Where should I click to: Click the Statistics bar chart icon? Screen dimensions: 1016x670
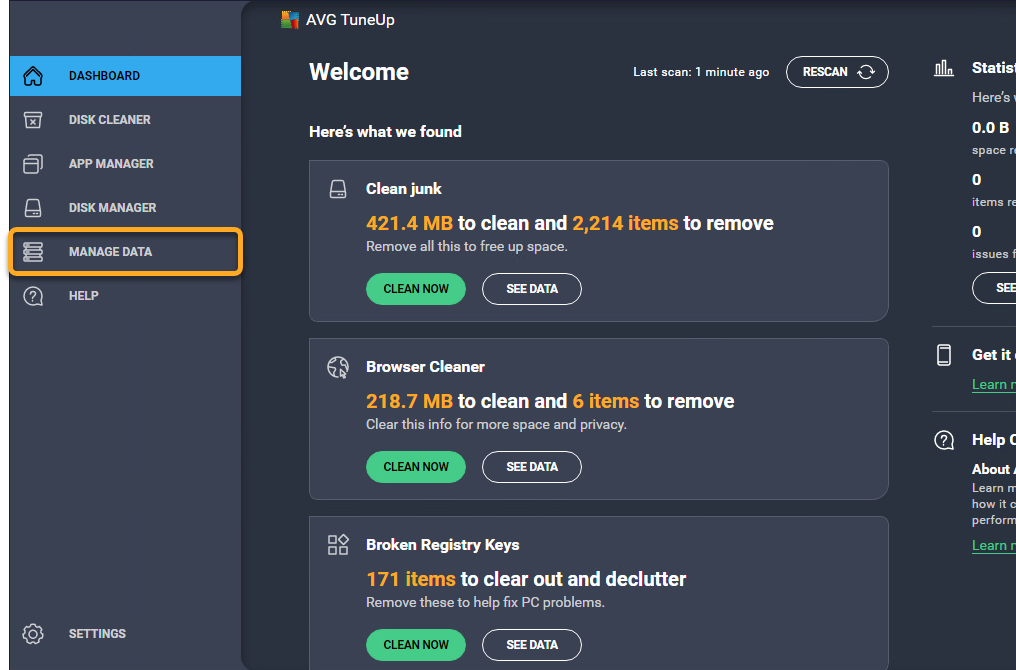pos(943,69)
